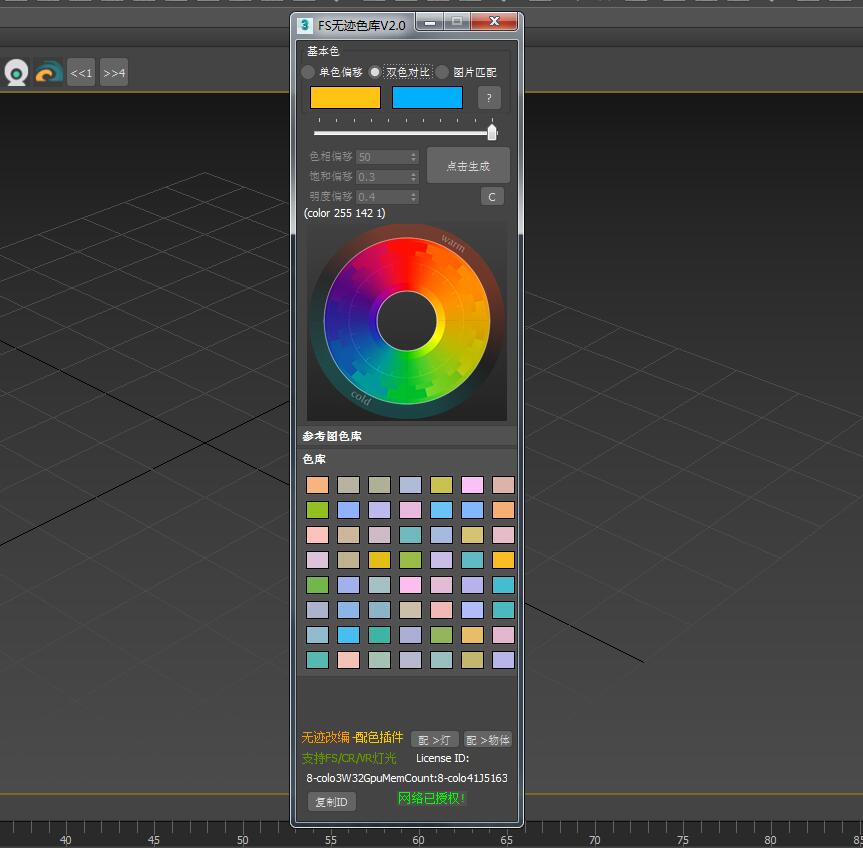Image resolution: width=863 pixels, height=848 pixels.
Task: Click the 明度偏移 spinner arrows
Action: [413, 197]
